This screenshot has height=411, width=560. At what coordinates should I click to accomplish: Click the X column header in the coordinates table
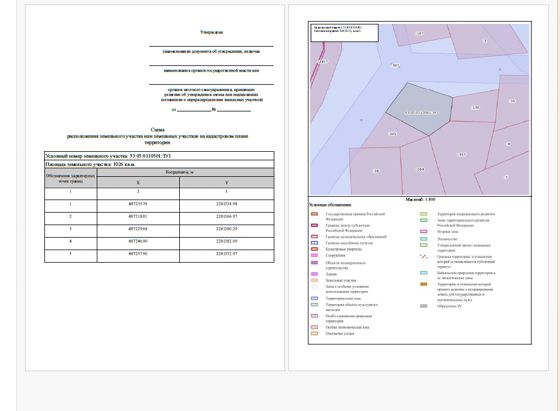pos(138,182)
